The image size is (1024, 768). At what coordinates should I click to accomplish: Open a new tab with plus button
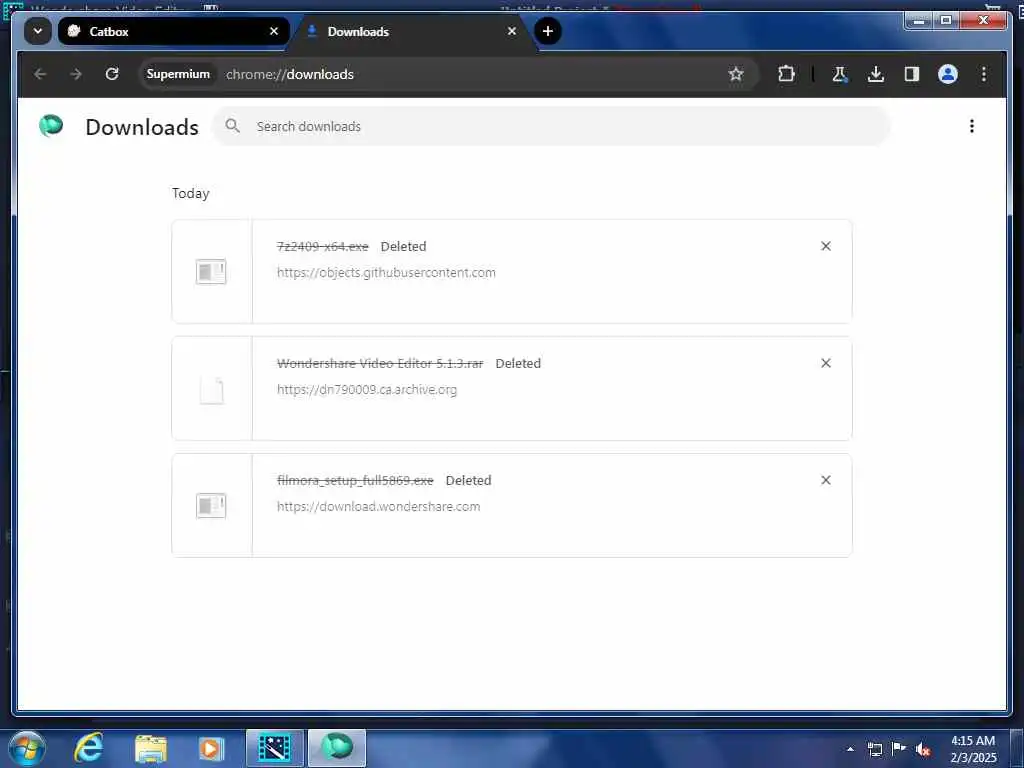pos(548,31)
